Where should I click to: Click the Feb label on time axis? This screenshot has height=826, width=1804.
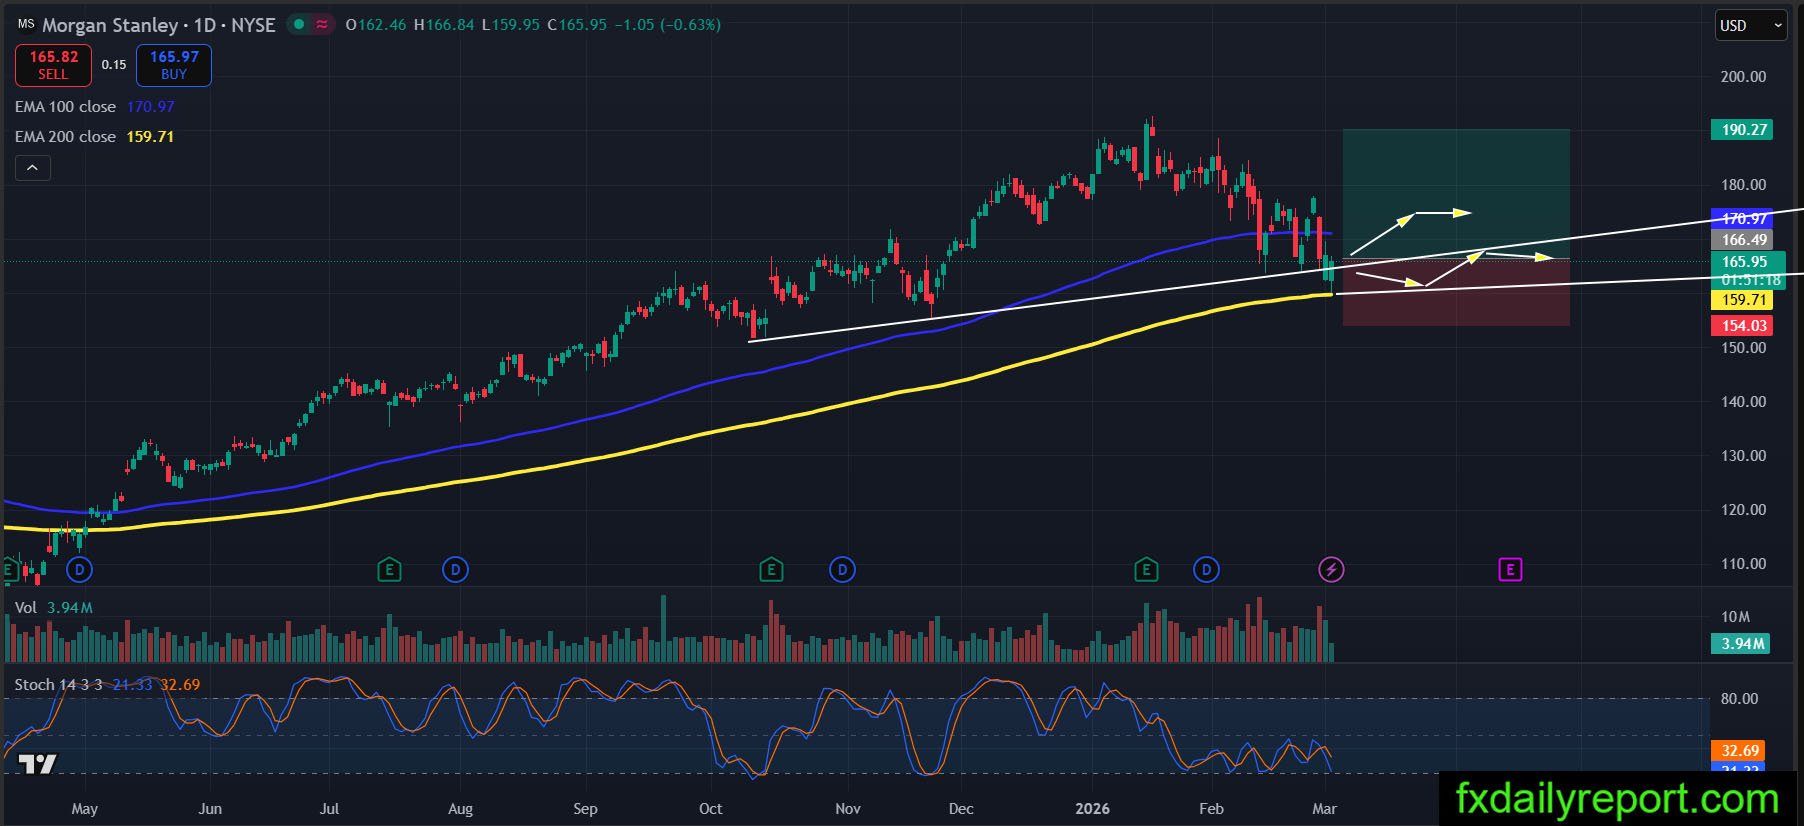coord(1211,808)
